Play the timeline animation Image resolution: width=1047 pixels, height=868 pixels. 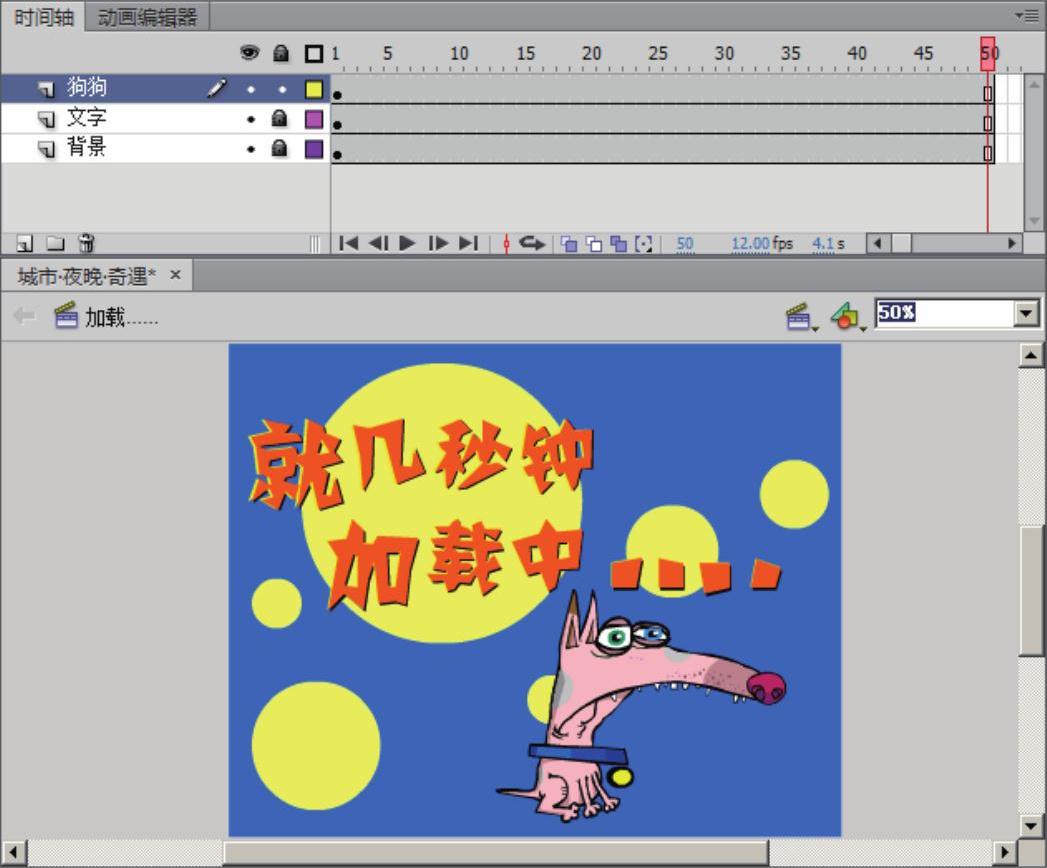click(x=407, y=243)
